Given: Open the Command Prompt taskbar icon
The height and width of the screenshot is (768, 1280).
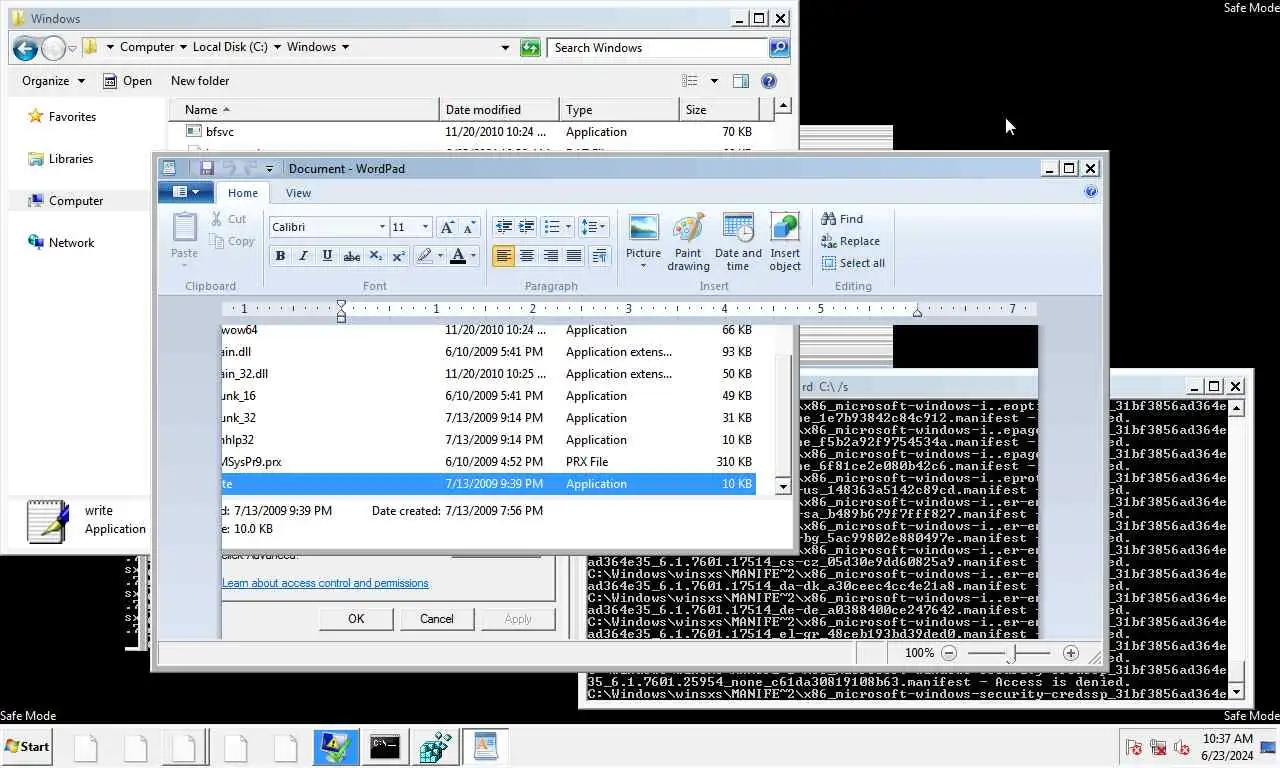Looking at the screenshot, I should pyautogui.click(x=385, y=746).
